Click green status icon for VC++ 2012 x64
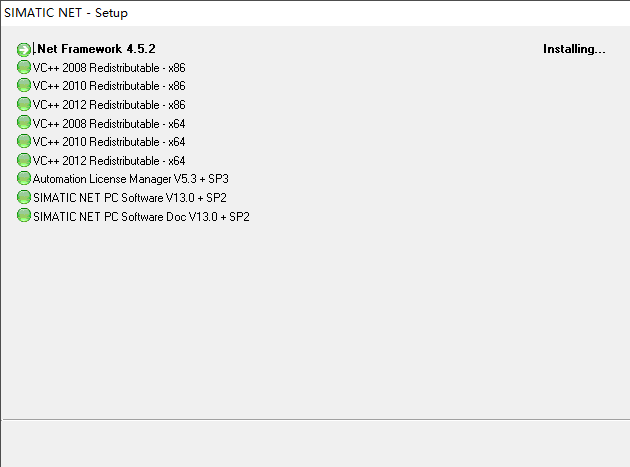630x467 pixels. [x=24, y=160]
